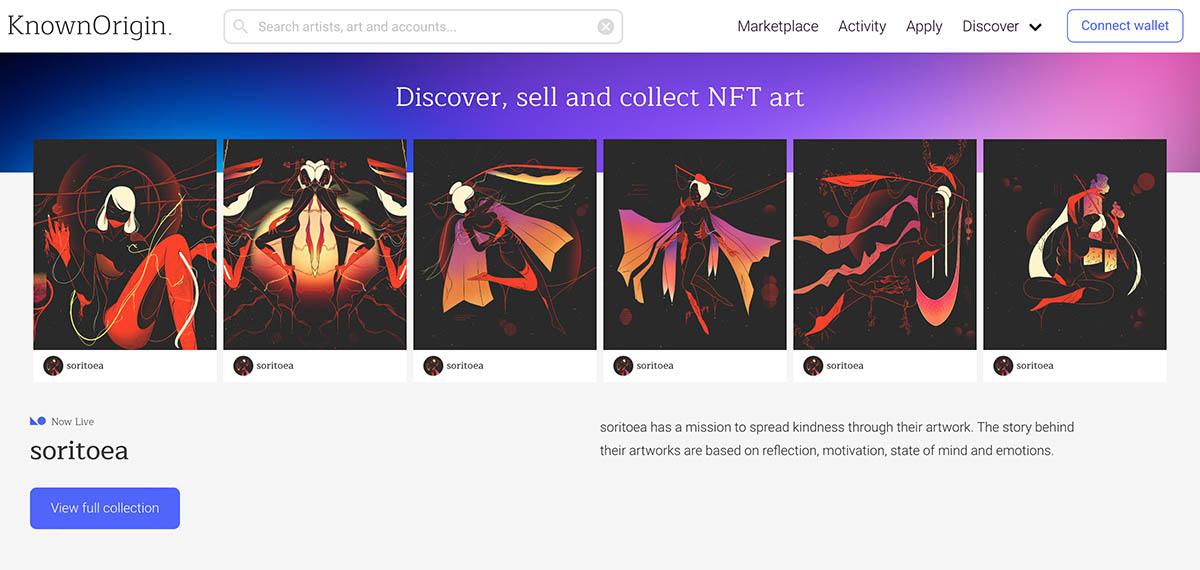This screenshot has height=570, width=1200.
Task: Click the soritoea avatar under the second artwork
Action: 243,366
